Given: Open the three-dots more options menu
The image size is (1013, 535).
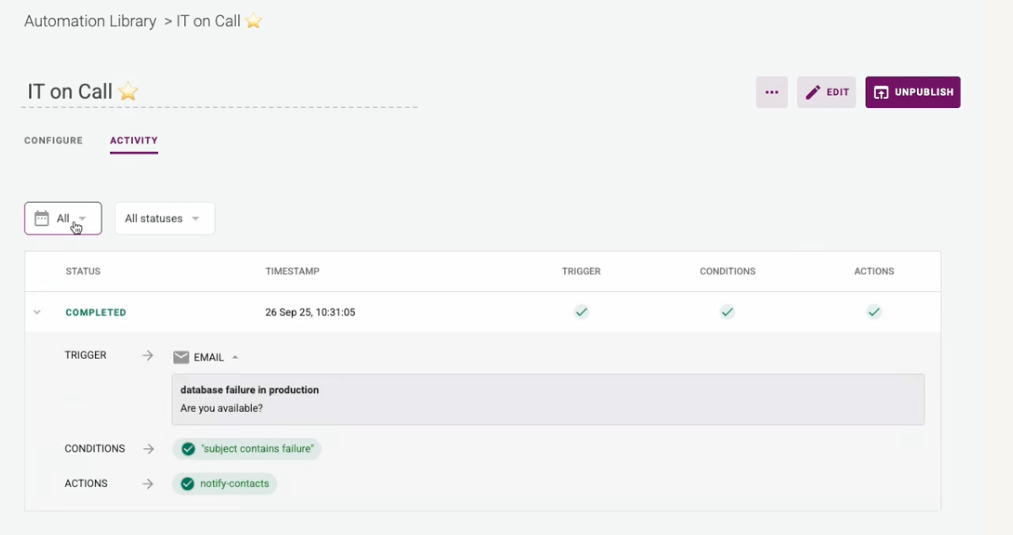Looking at the screenshot, I should pyautogui.click(x=771, y=92).
